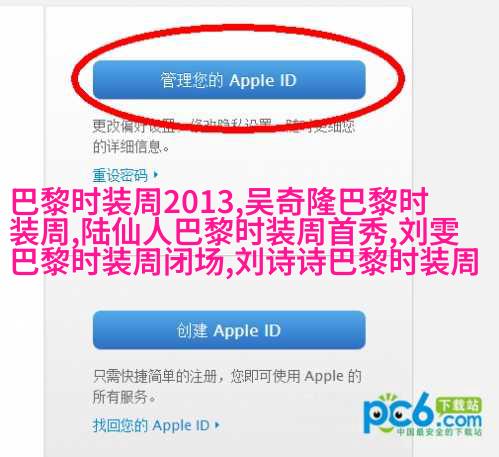Click the pink text 陆仙人巴黎时装周首秀

[x=234, y=232]
